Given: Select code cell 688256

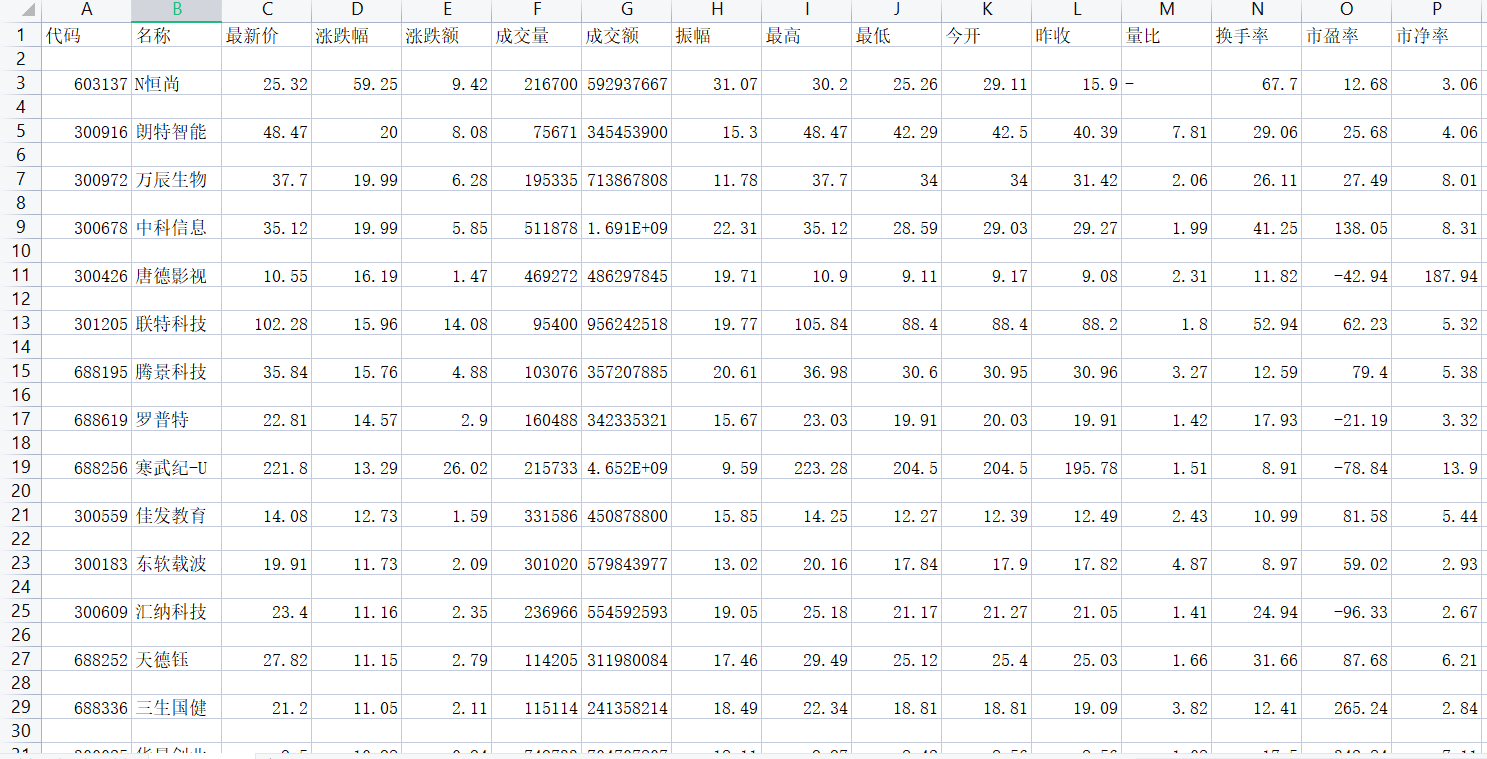Looking at the screenshot, I should [87, 467].
